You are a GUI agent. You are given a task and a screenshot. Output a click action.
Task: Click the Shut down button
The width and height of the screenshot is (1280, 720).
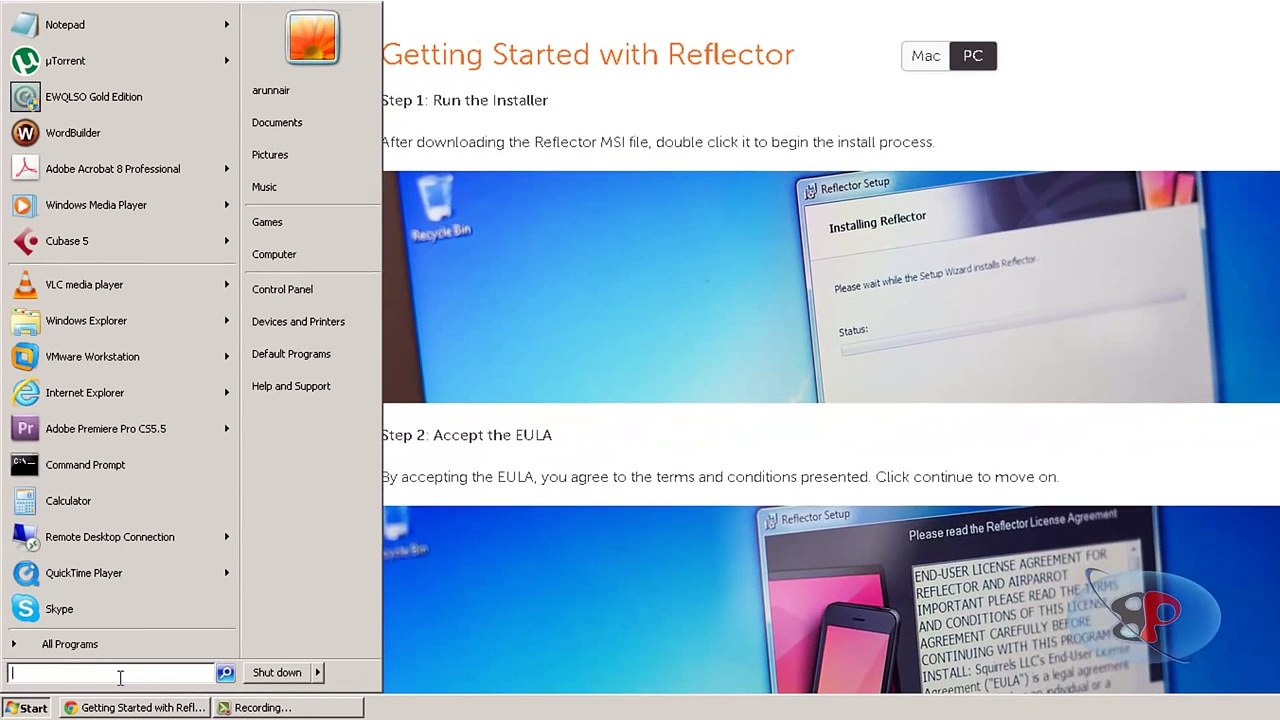[277, 673]
